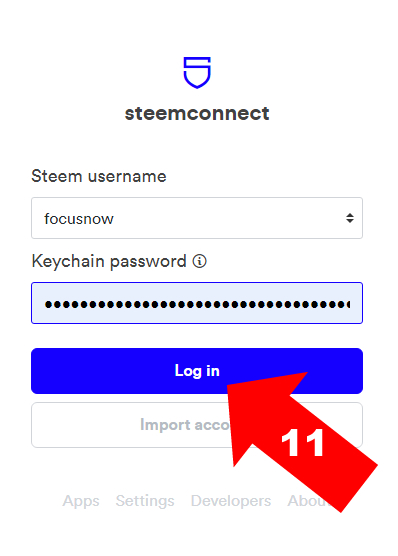Screen dimensions: 398x556
Task: Click the number 11 on the arrow
Action: [302, 443]
